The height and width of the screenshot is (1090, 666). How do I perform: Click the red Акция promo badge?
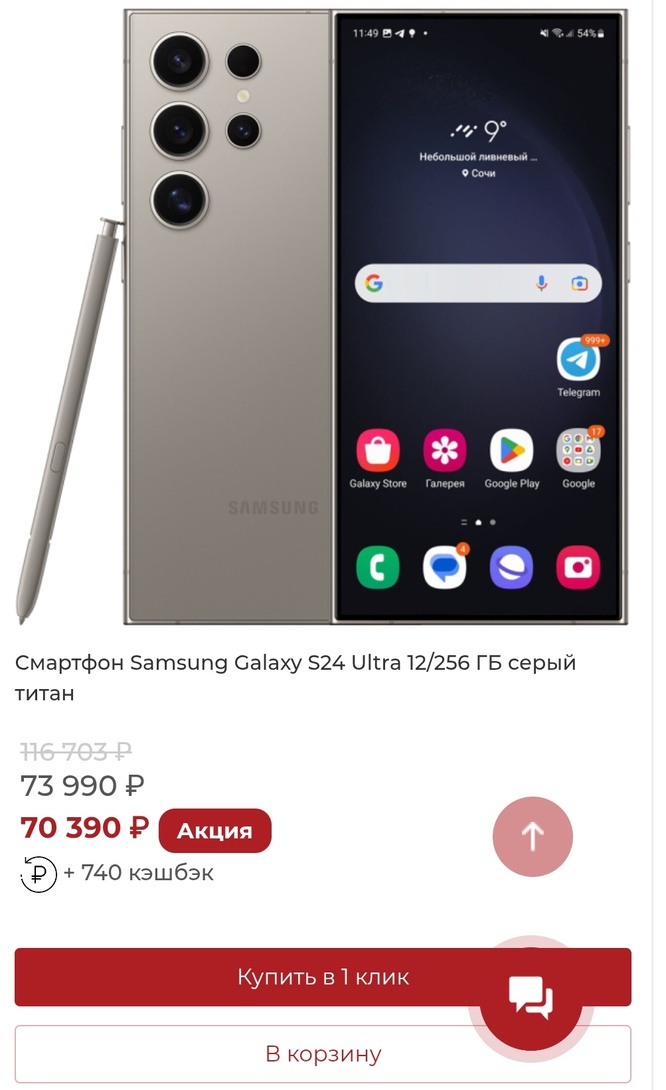click(x=215, y=831)
